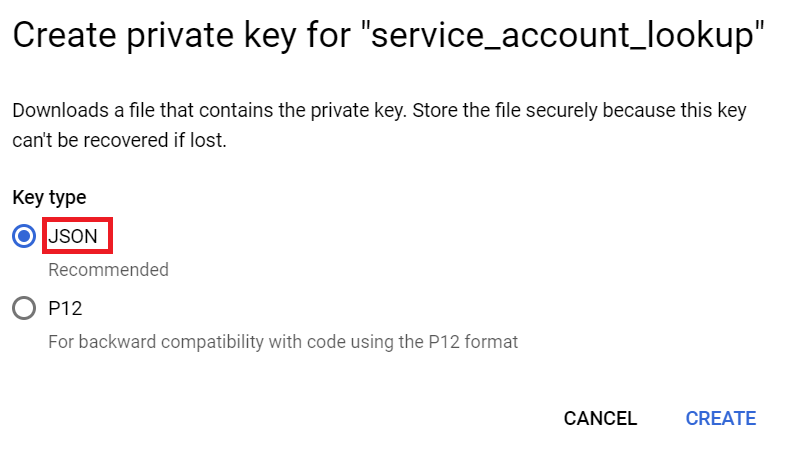Click the CREATE button
The image size is (798, 451).
(x=720, y=418)
